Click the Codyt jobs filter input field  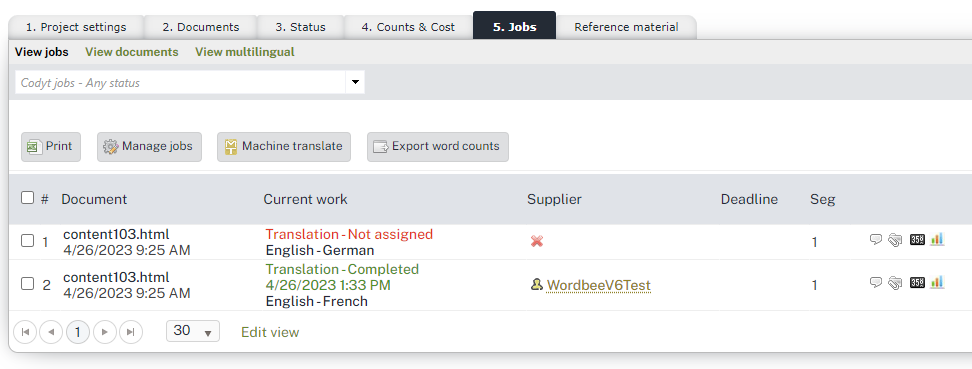click(180, 82)
